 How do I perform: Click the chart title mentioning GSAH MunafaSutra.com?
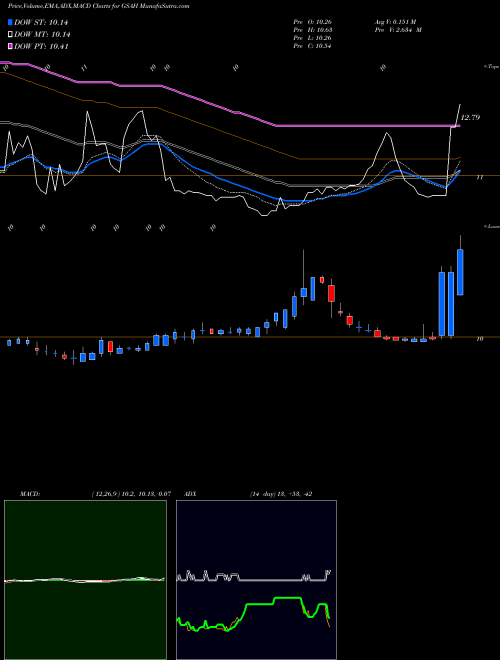[x=98, y=6]
